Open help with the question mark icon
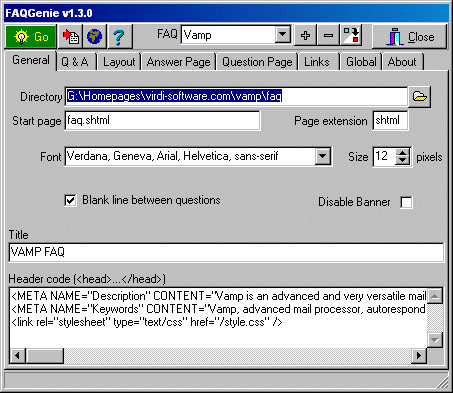Image resolution: width=453 pixels, height=393 pixels. pos(119,36)
